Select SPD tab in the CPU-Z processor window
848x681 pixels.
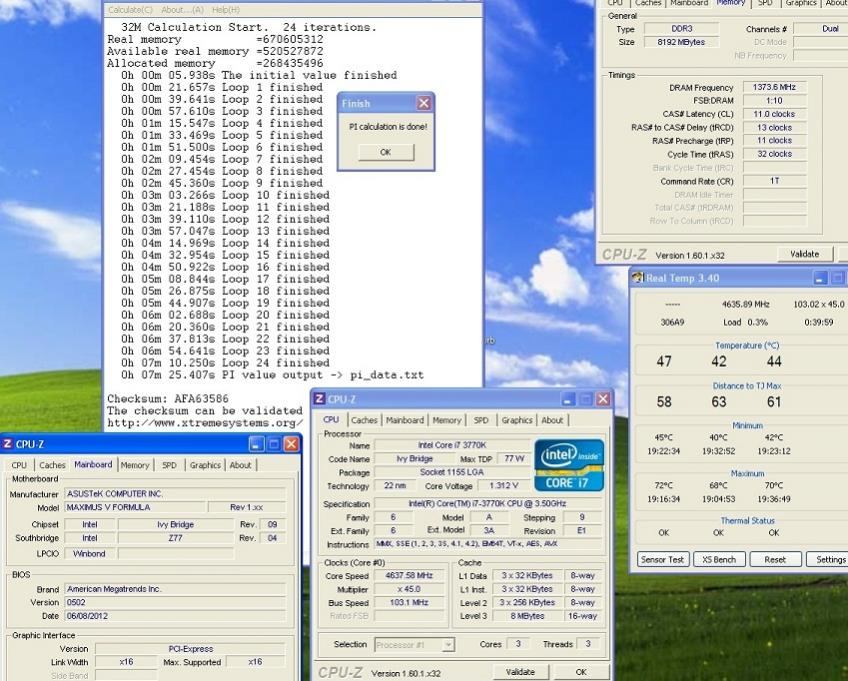click(x=481, y=420)
